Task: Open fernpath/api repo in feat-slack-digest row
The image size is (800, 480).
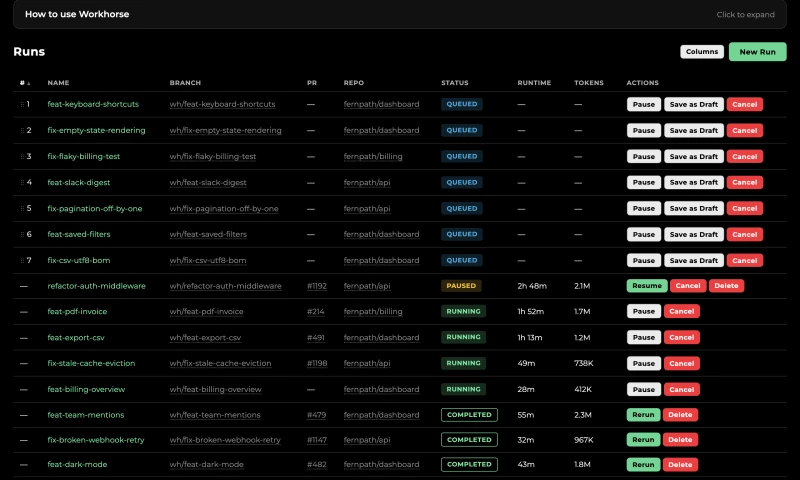Action: pos(367,182)
